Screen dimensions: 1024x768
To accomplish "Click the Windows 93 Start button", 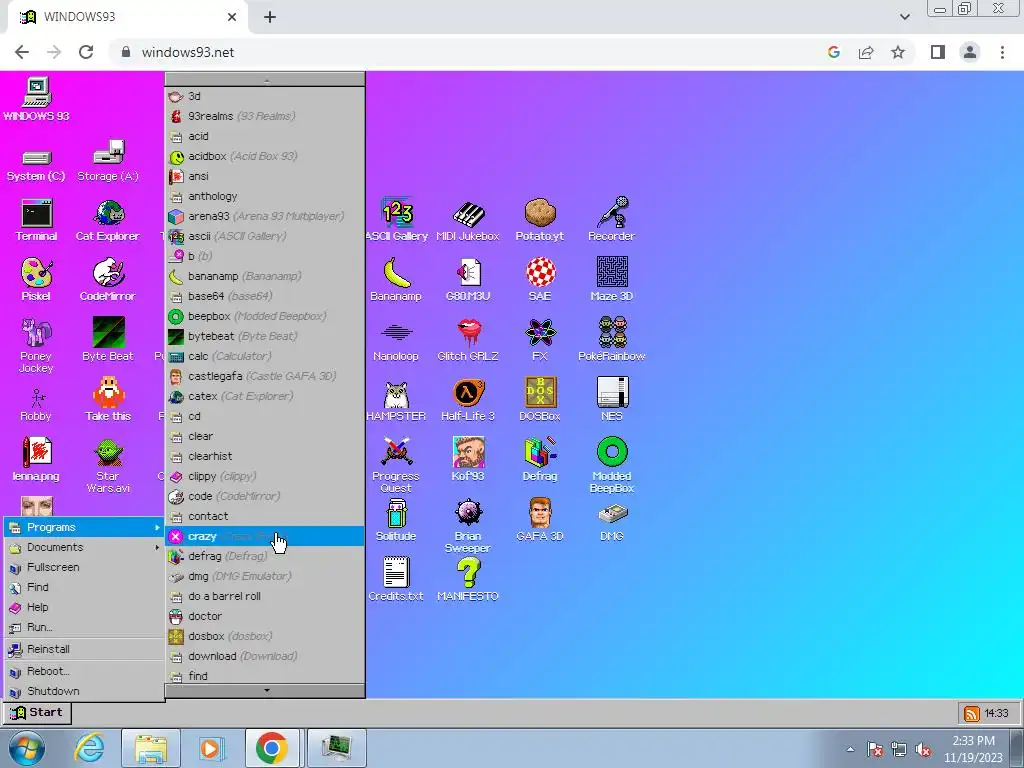I will (37, 712).
